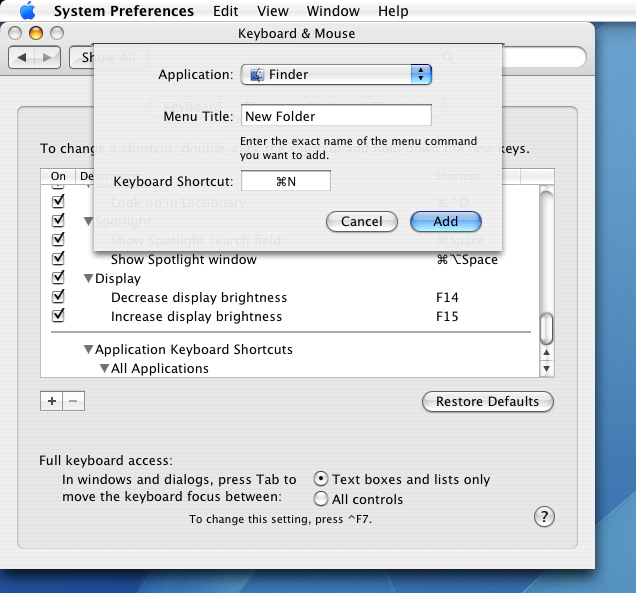Screen dimensions: 636x593
Task: Click the shortcut list scrollbar thumb
Action: [546, 328]
